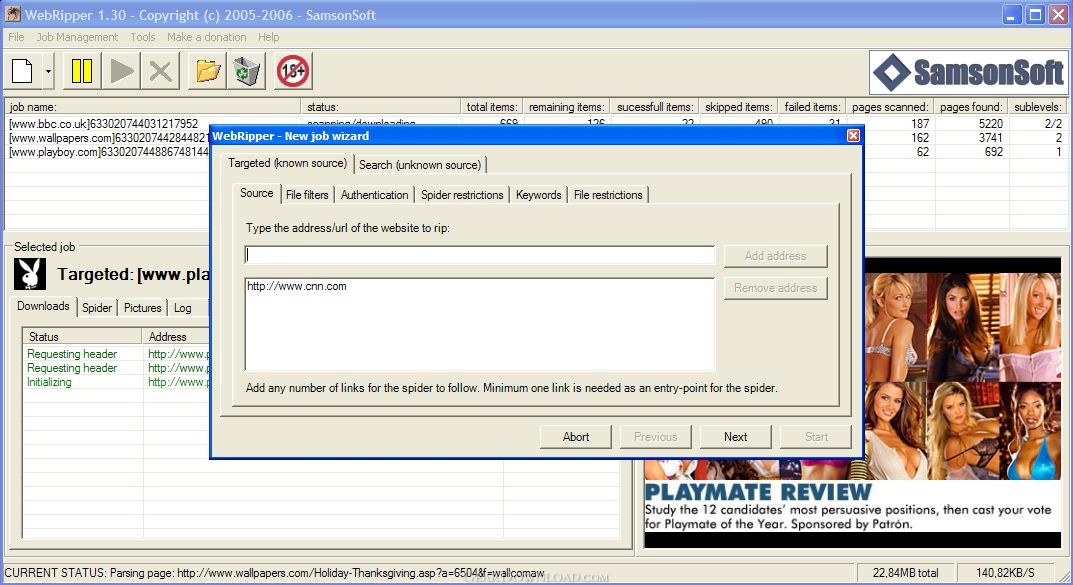The width and height of the screenshot is (1073, 585).
Task: Close the New job wizard dialog
Action: point(853,135)
